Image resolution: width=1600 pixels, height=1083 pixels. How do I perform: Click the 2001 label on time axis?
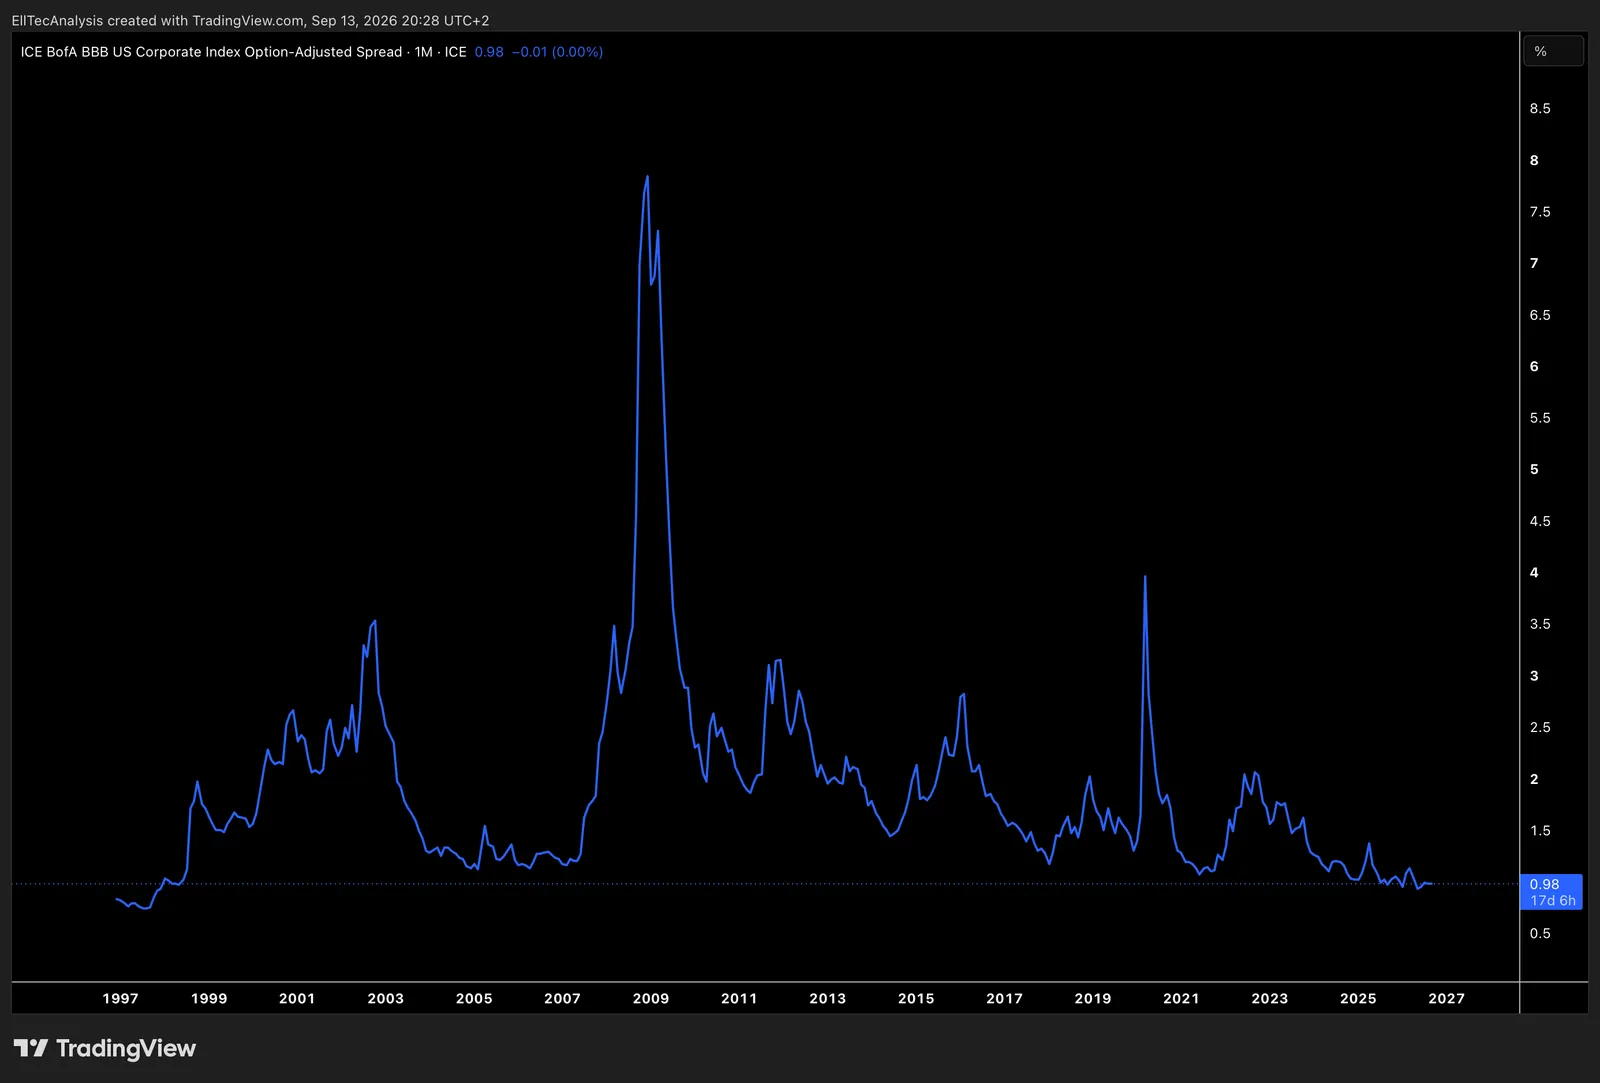click(x=297, y=998)
